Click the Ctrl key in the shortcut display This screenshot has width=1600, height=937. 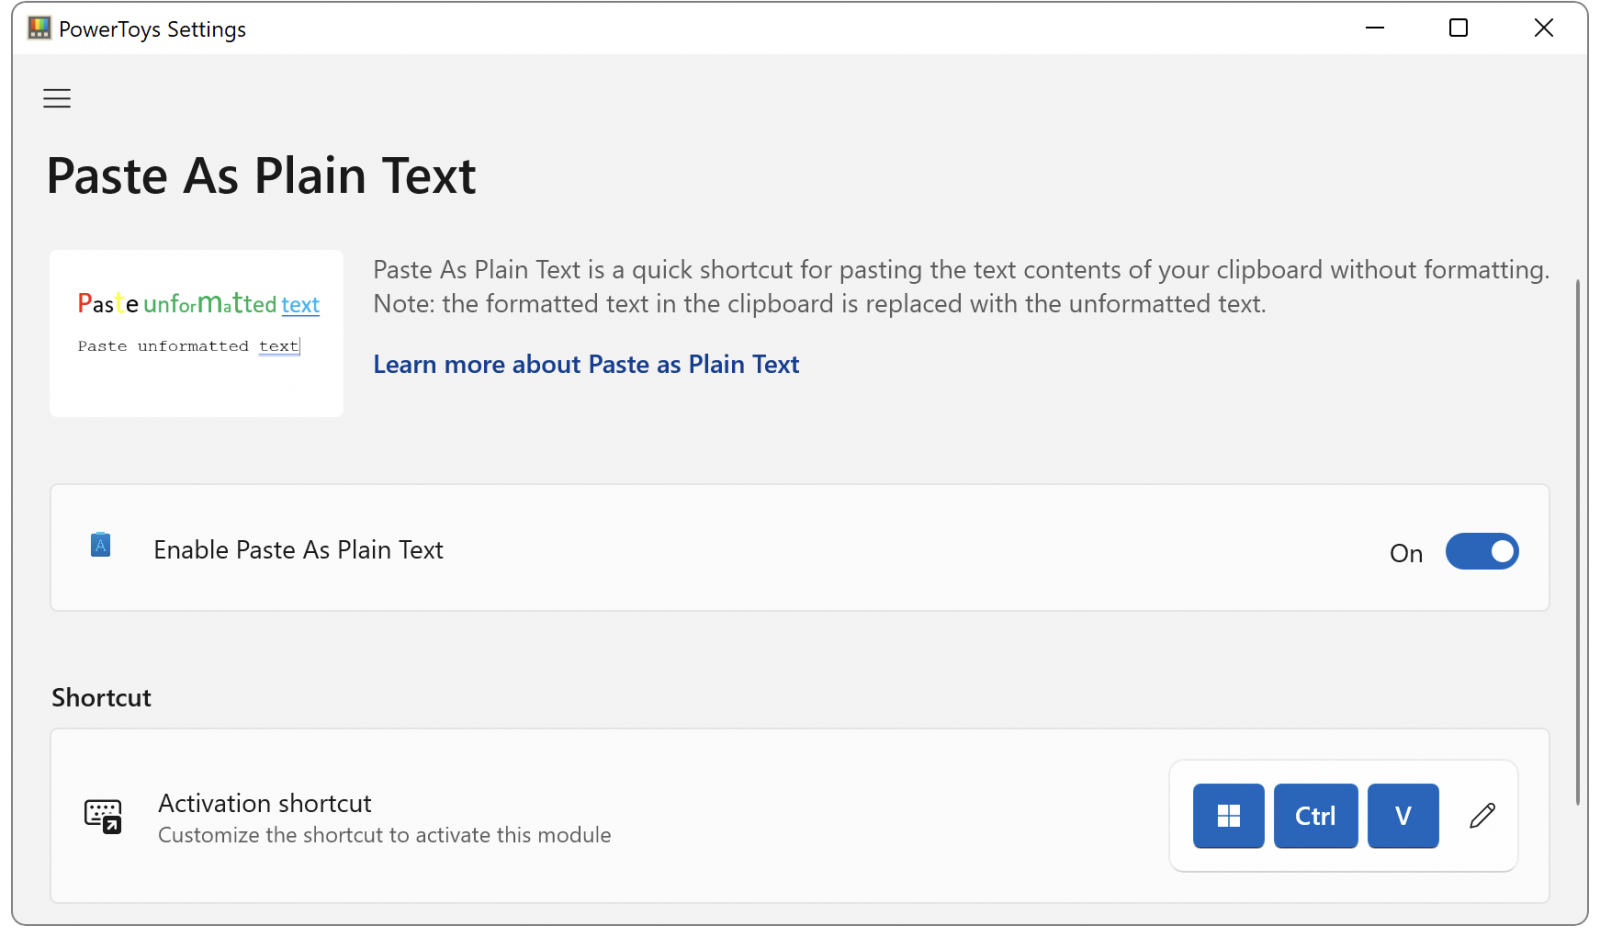(x=1315, y=816)
